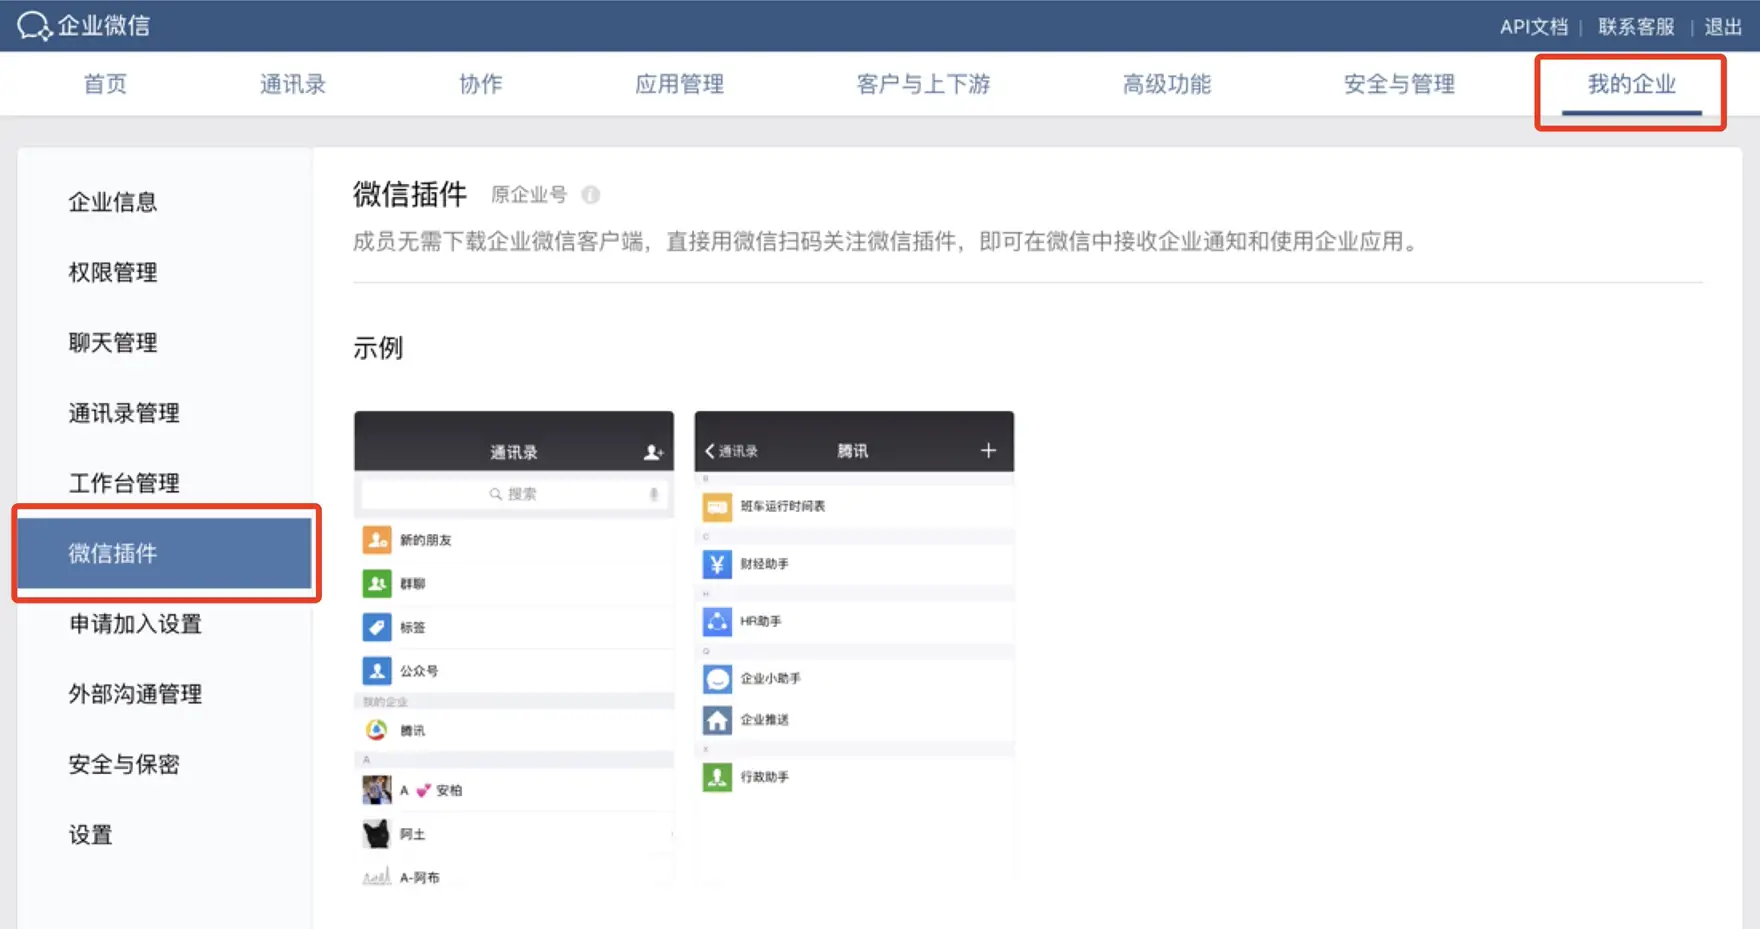Go to 安全与保密 in the sidebar
1760x929 pixels.
pos(124,764)
